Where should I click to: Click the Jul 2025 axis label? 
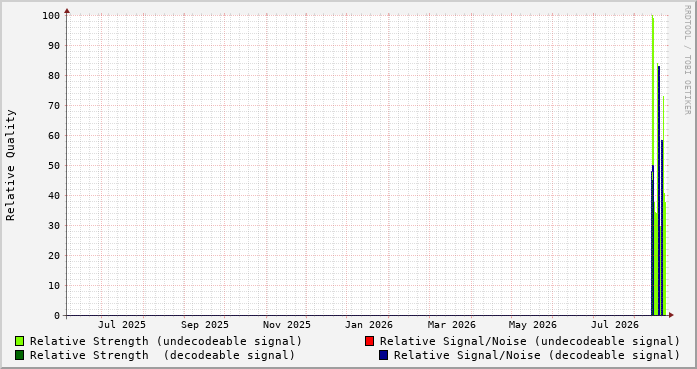pyautogui.click(x=122, y=325)
